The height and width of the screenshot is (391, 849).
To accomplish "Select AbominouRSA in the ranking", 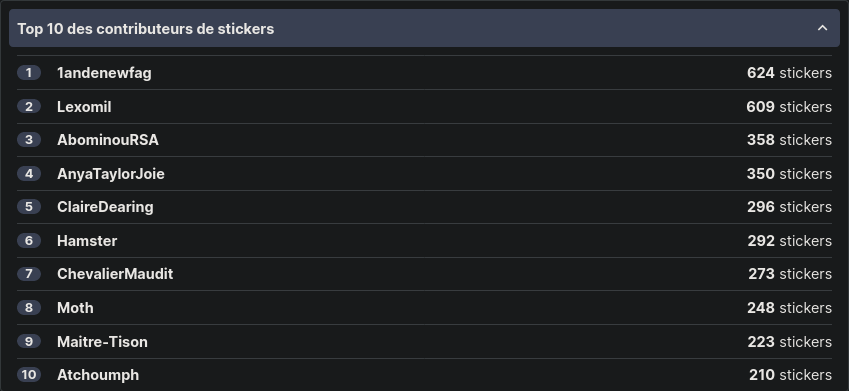I will point(108,140).
